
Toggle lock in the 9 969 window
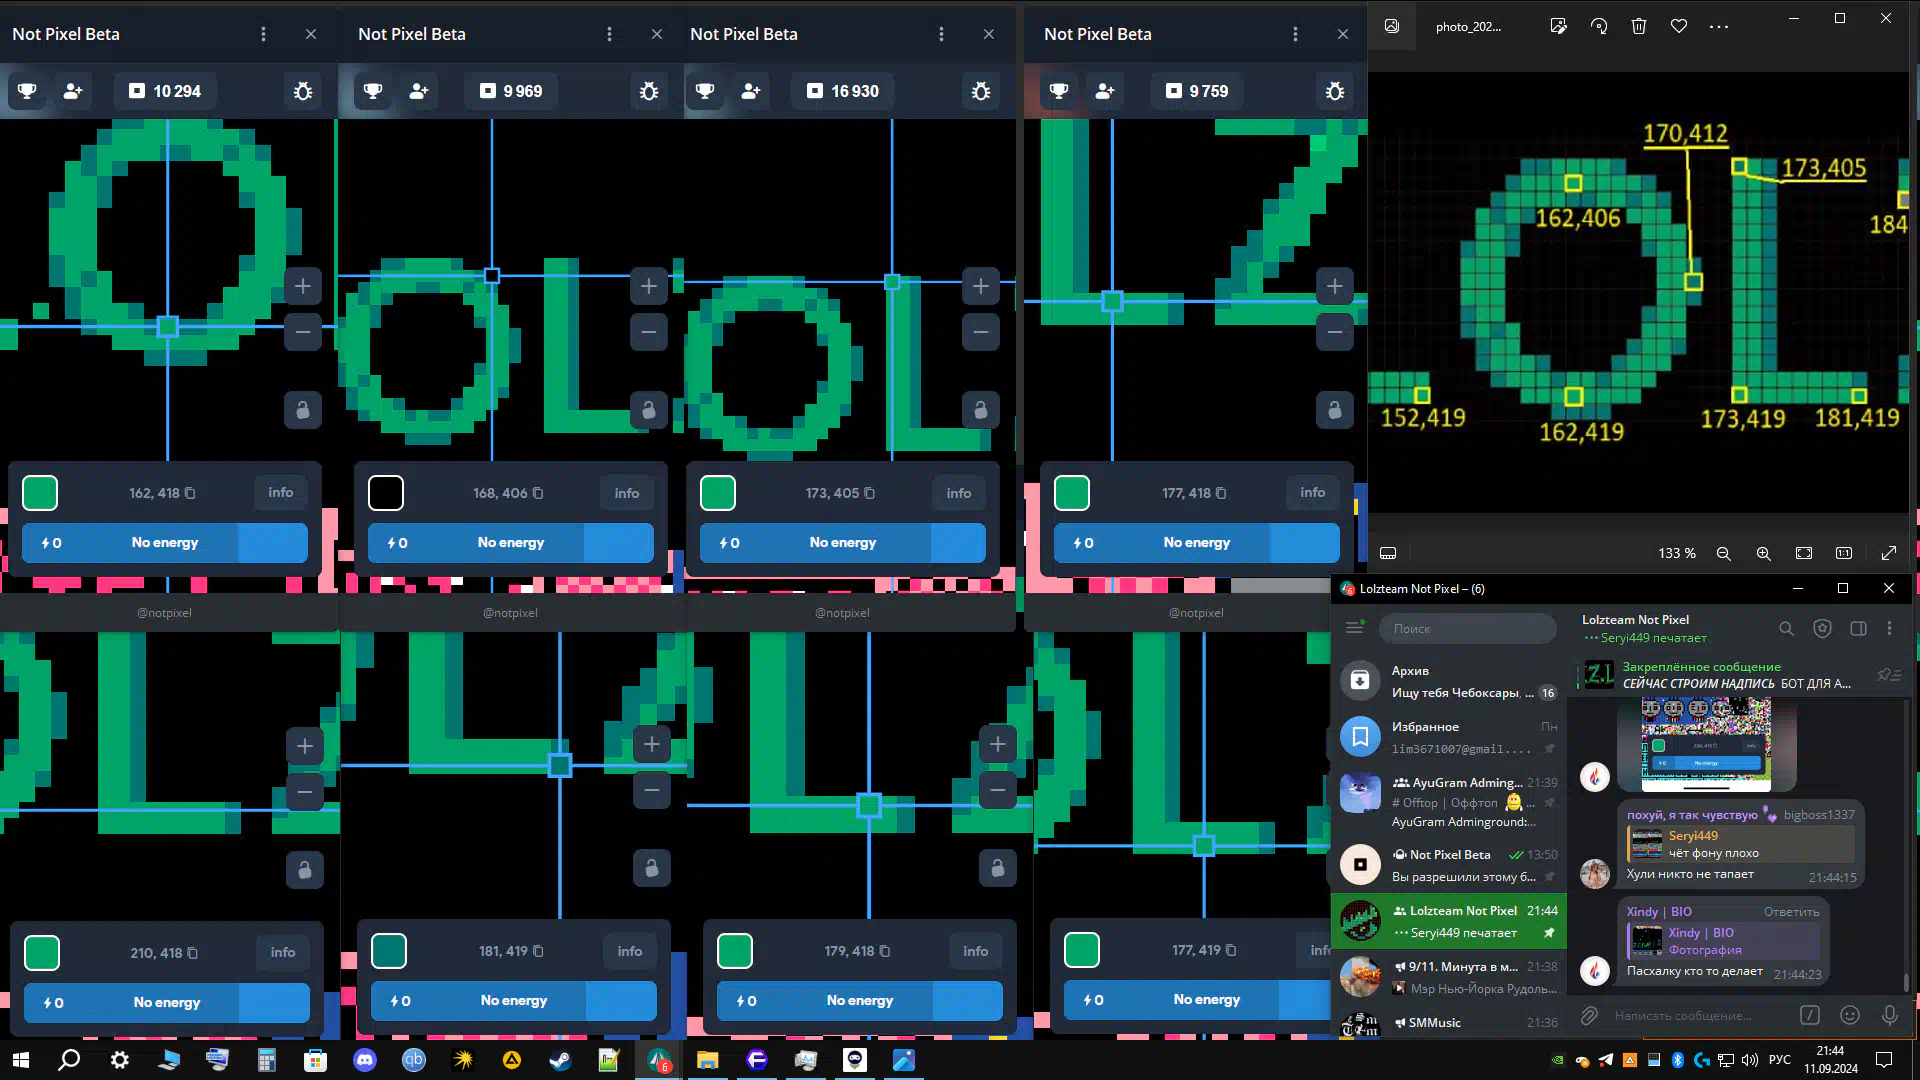[x=649, y=410]
